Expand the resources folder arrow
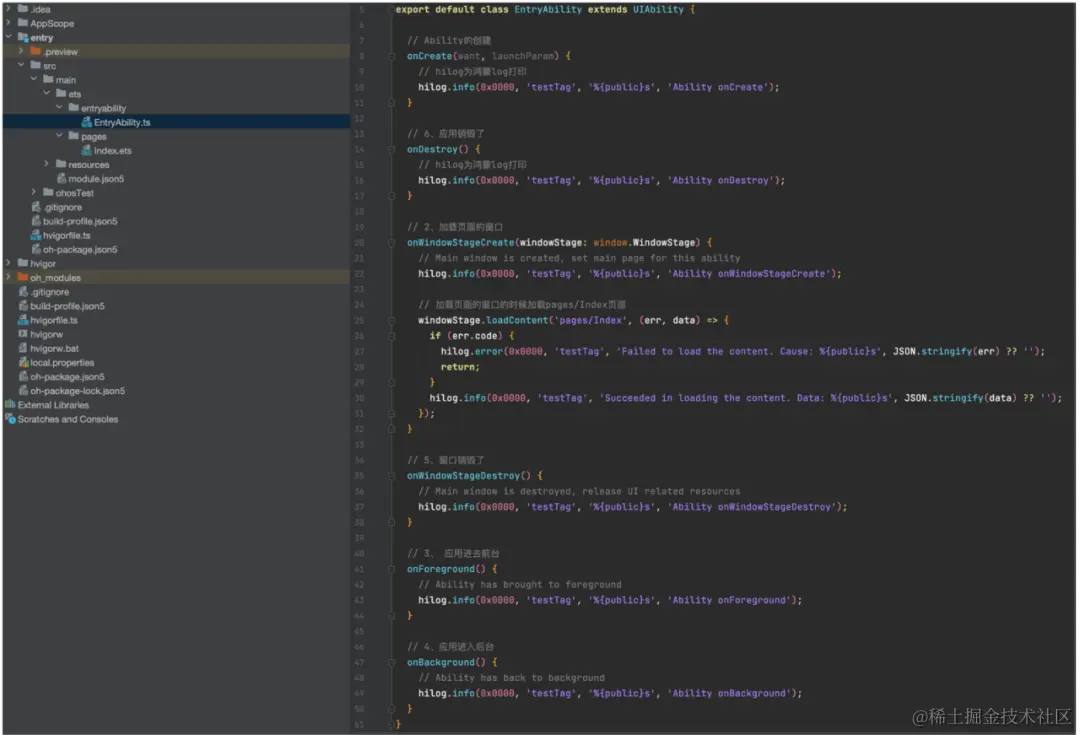This screenshot has height=735, width=1080. pyautogui.click(x=46, y=164)
